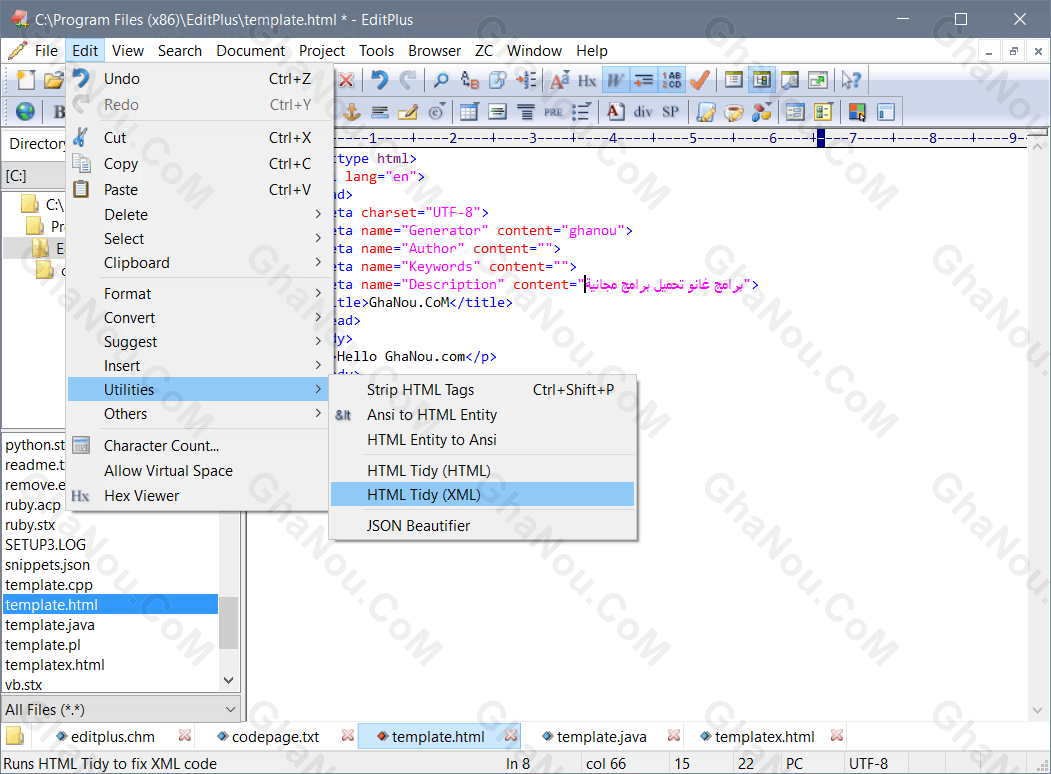Switch to the templatex.html tab
1051x774 pixels.
[764, 737]
